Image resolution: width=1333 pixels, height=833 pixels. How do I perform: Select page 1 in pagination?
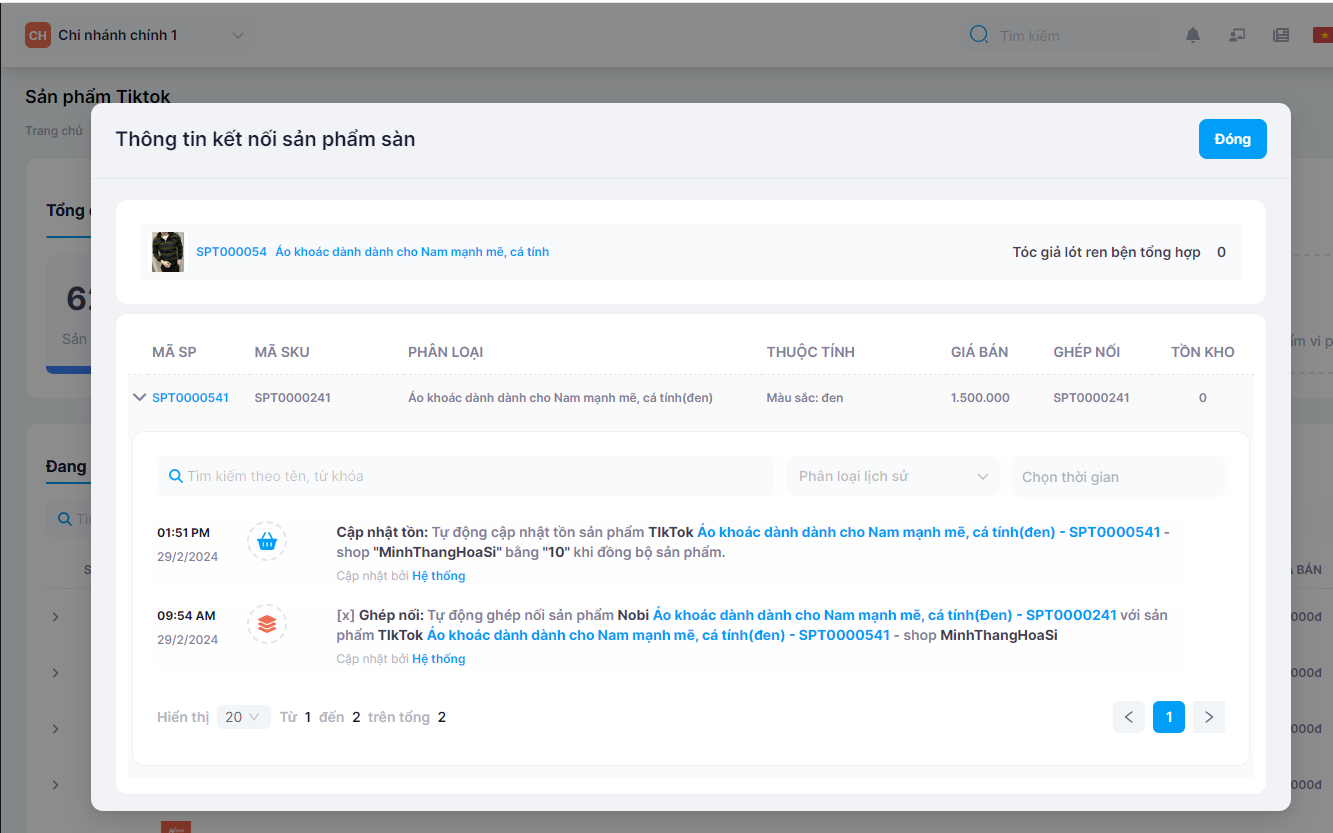click(1168, 717)
